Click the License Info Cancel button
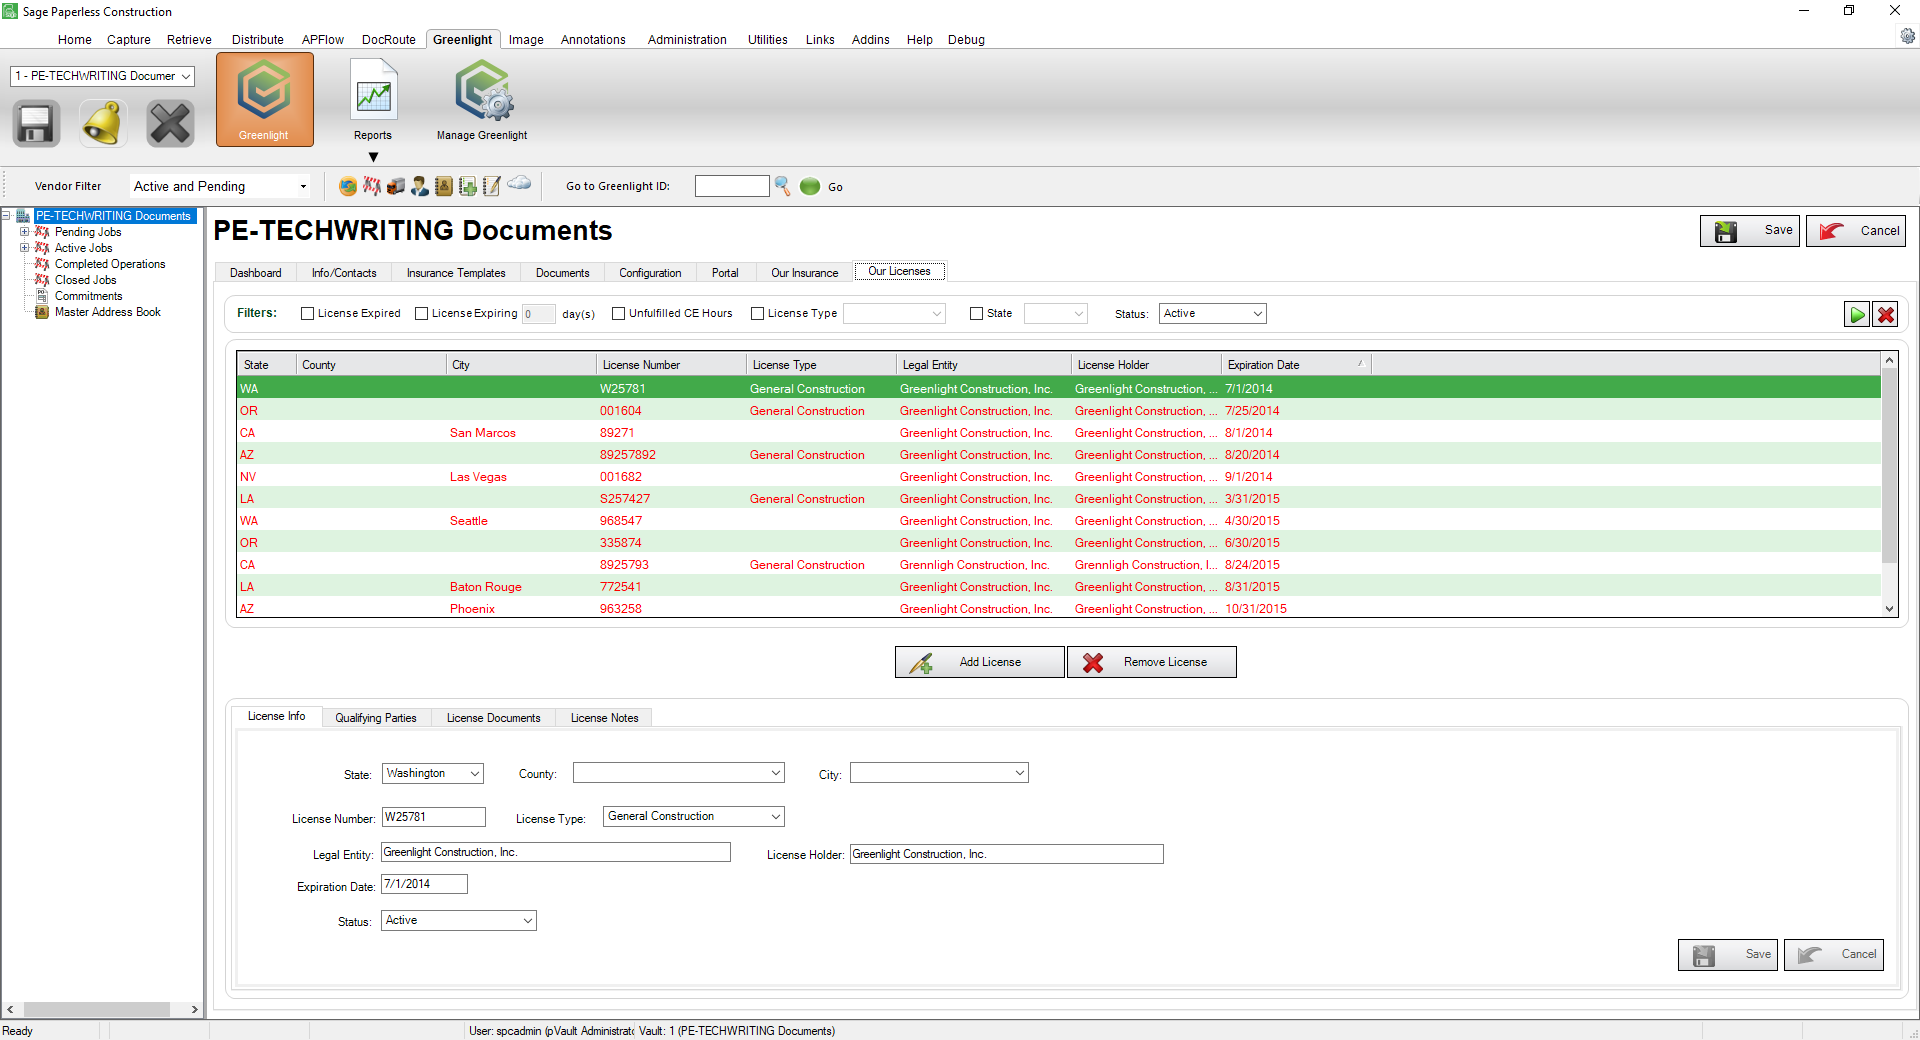The height and width of the screenshot is (1040, 1920). [1834, 955]
